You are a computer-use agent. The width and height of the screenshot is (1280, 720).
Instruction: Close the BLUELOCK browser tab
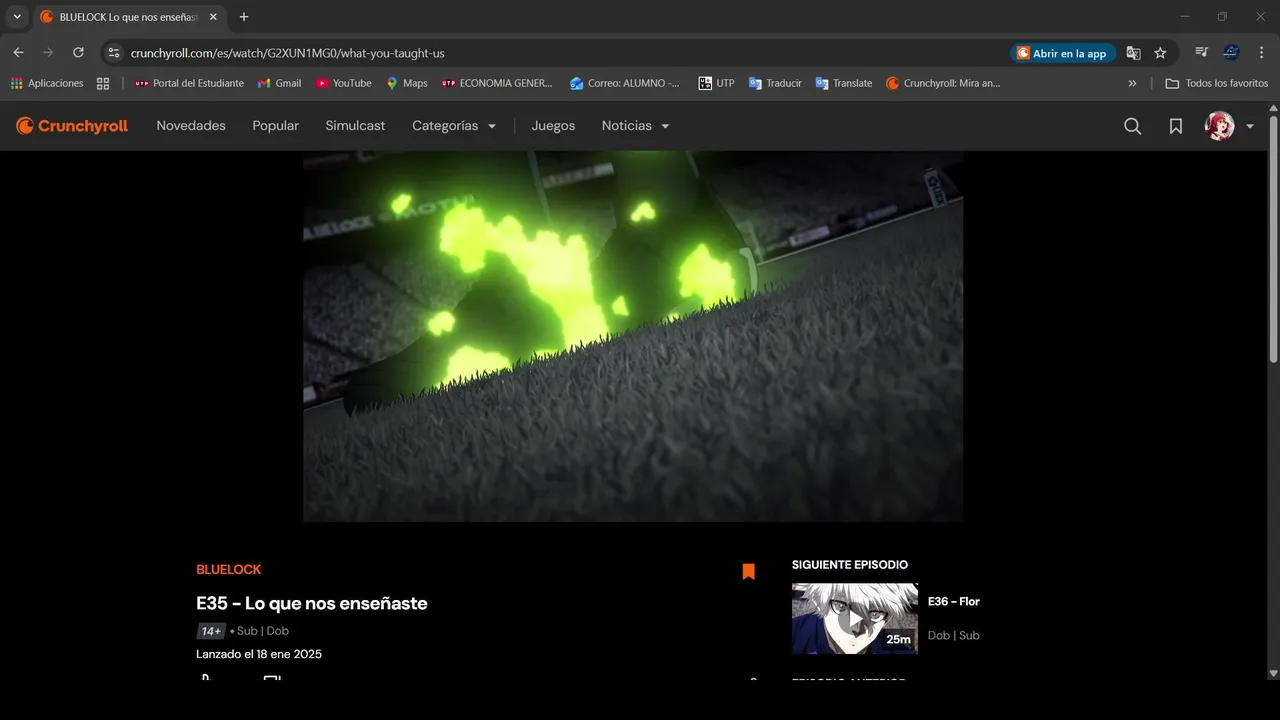(x=213, y=17)
